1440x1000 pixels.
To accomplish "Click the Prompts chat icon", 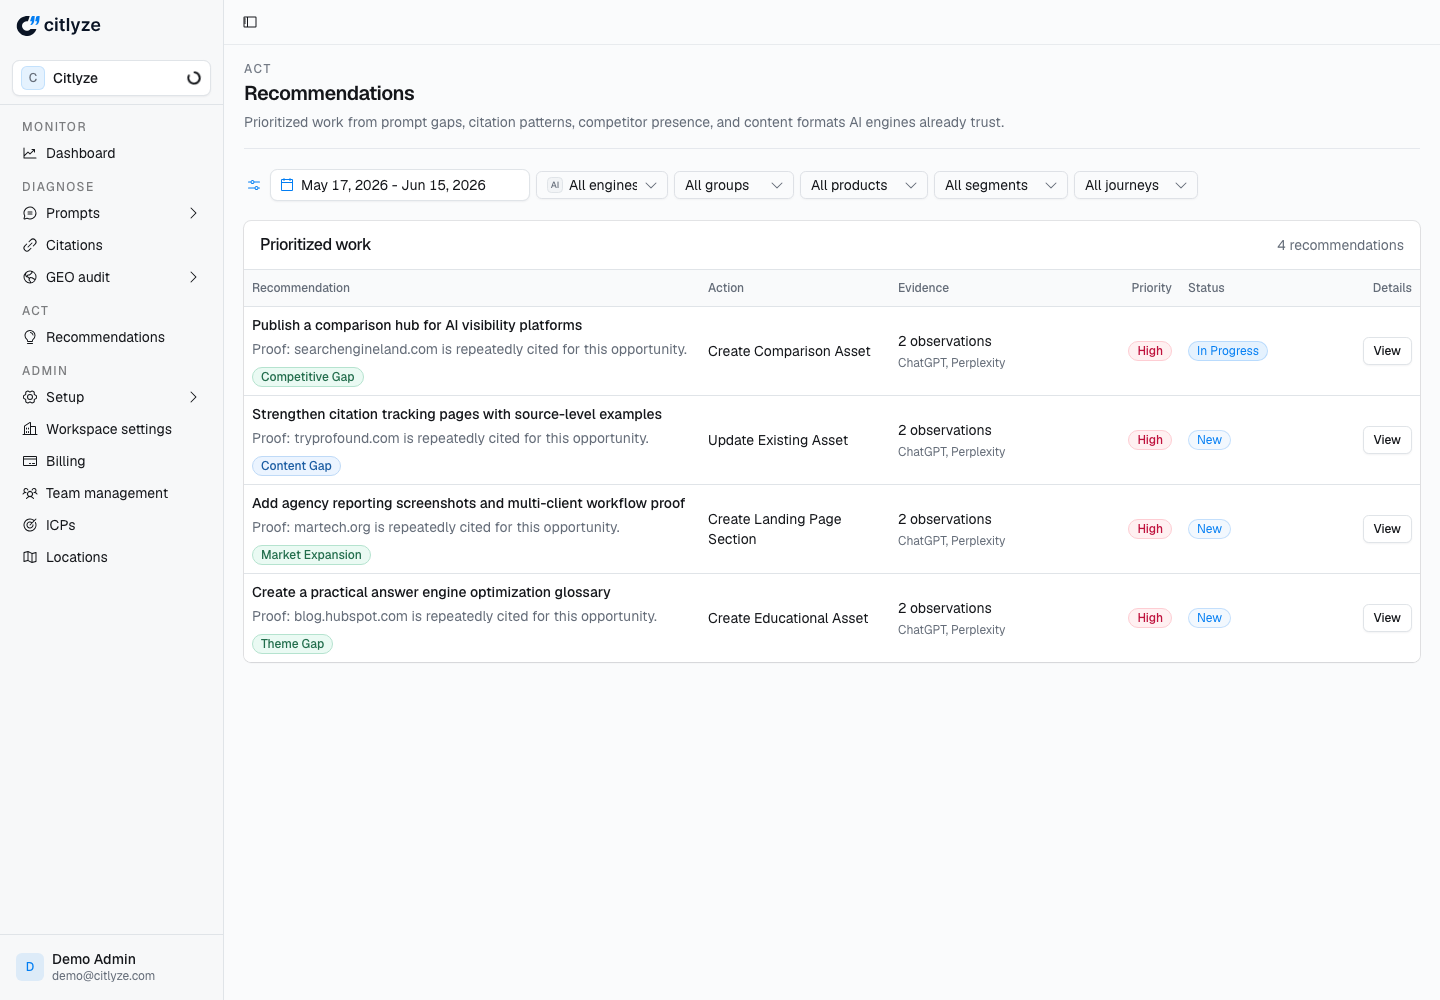I will 30,213.
